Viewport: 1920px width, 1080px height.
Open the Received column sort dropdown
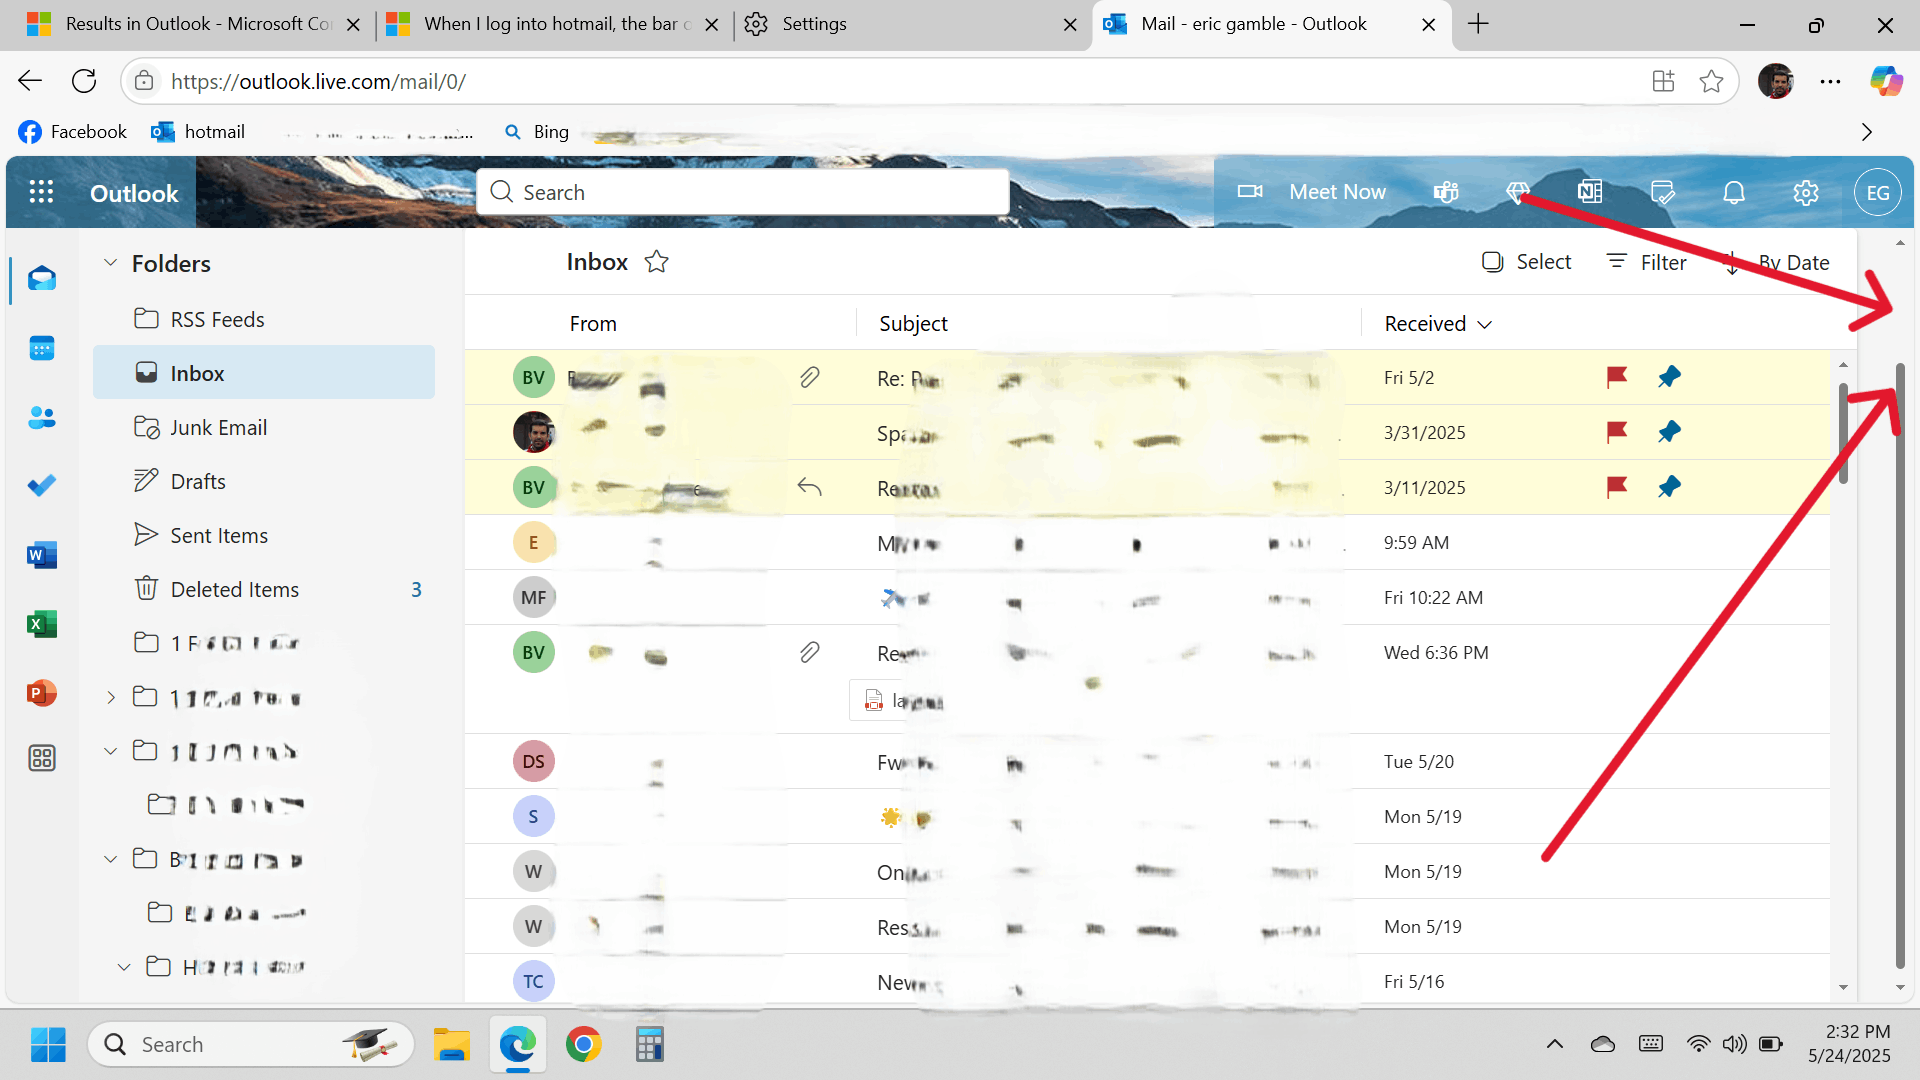(1485, 324)
